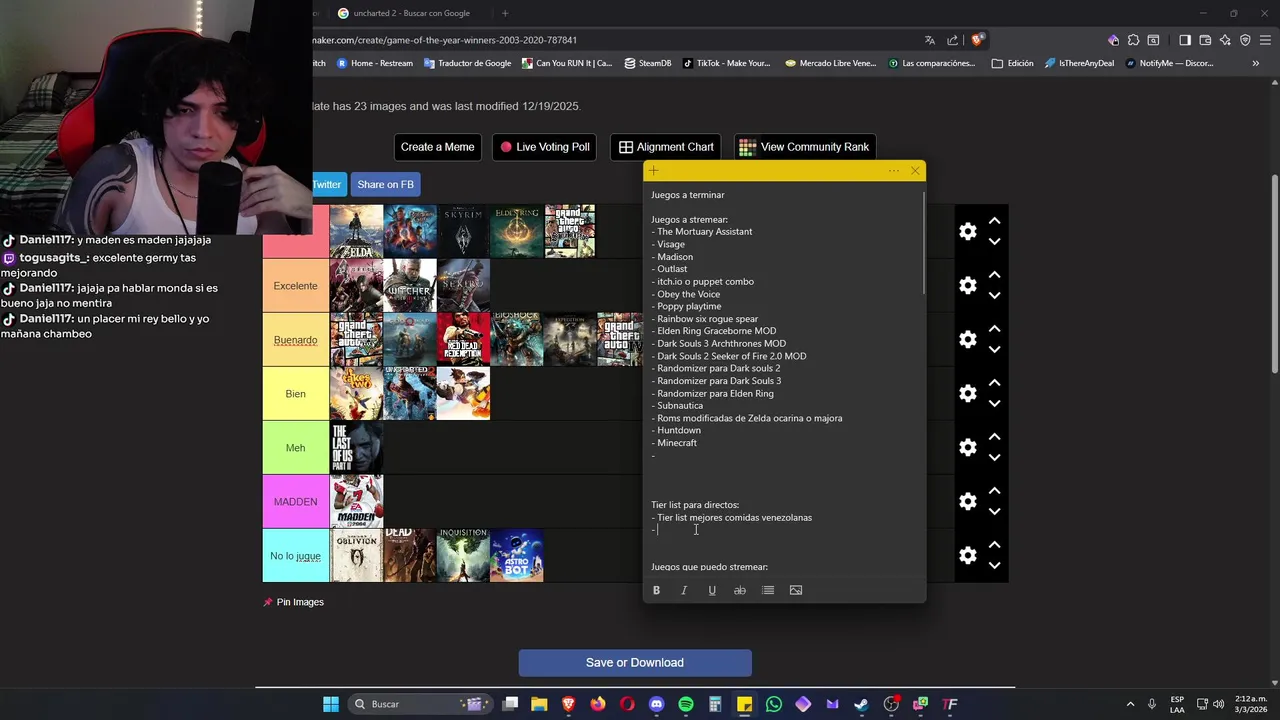
Task: Open the Alignment Chart button
Action: coord(666,147)
